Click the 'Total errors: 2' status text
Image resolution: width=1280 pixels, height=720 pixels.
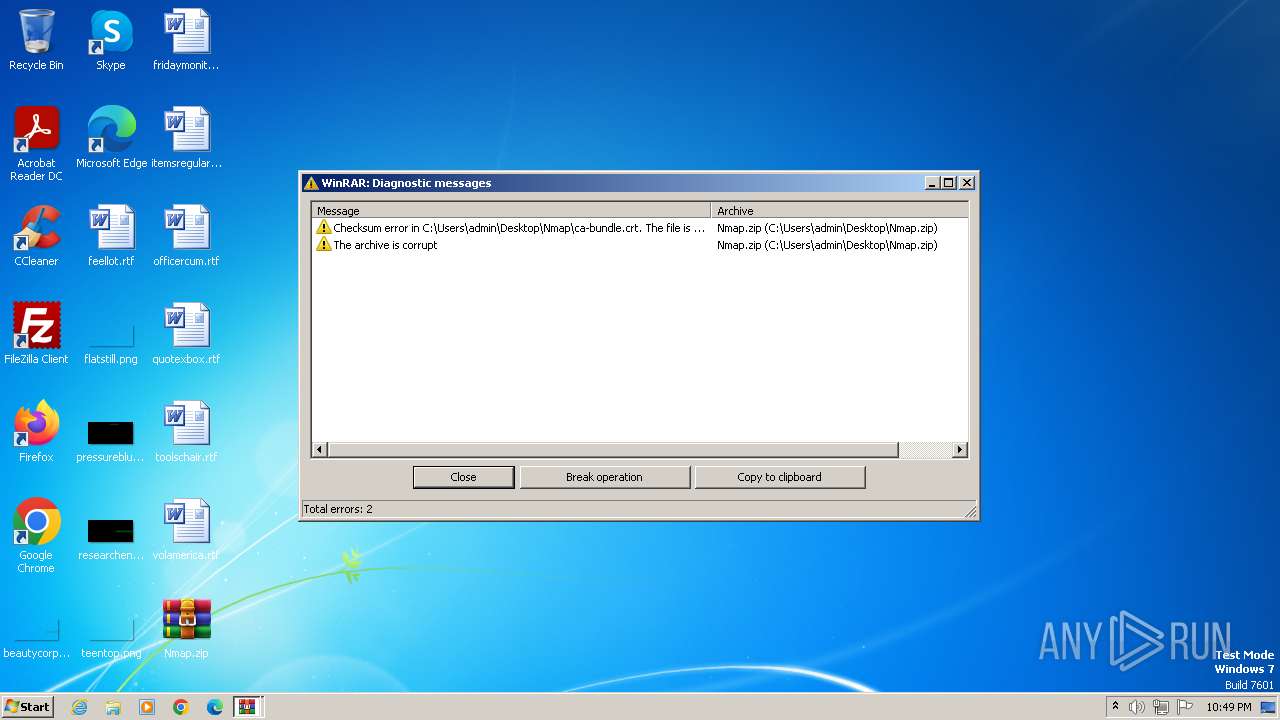pyautogui.click(x=338, y=509)
